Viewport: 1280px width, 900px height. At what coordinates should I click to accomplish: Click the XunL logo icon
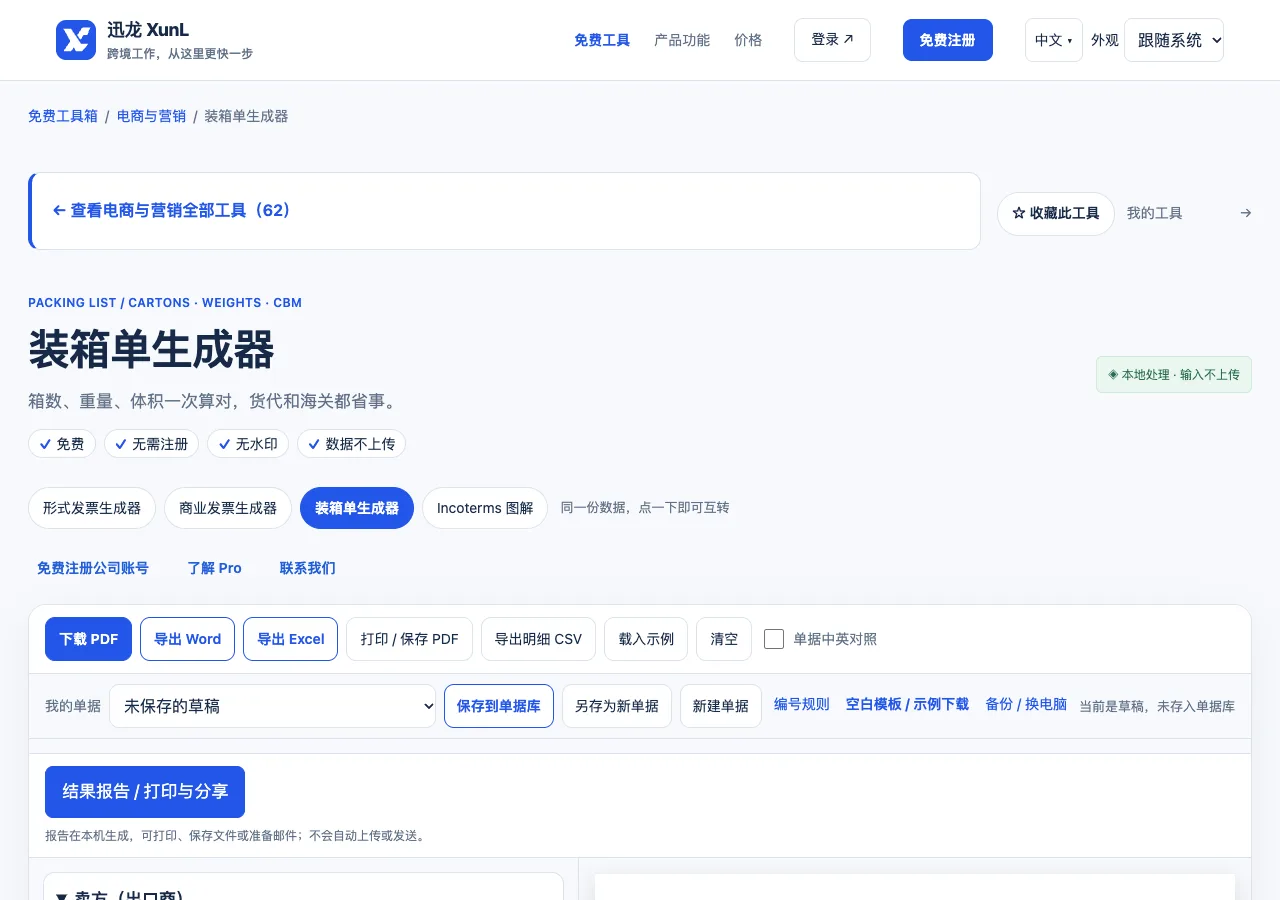pos(76,40)
